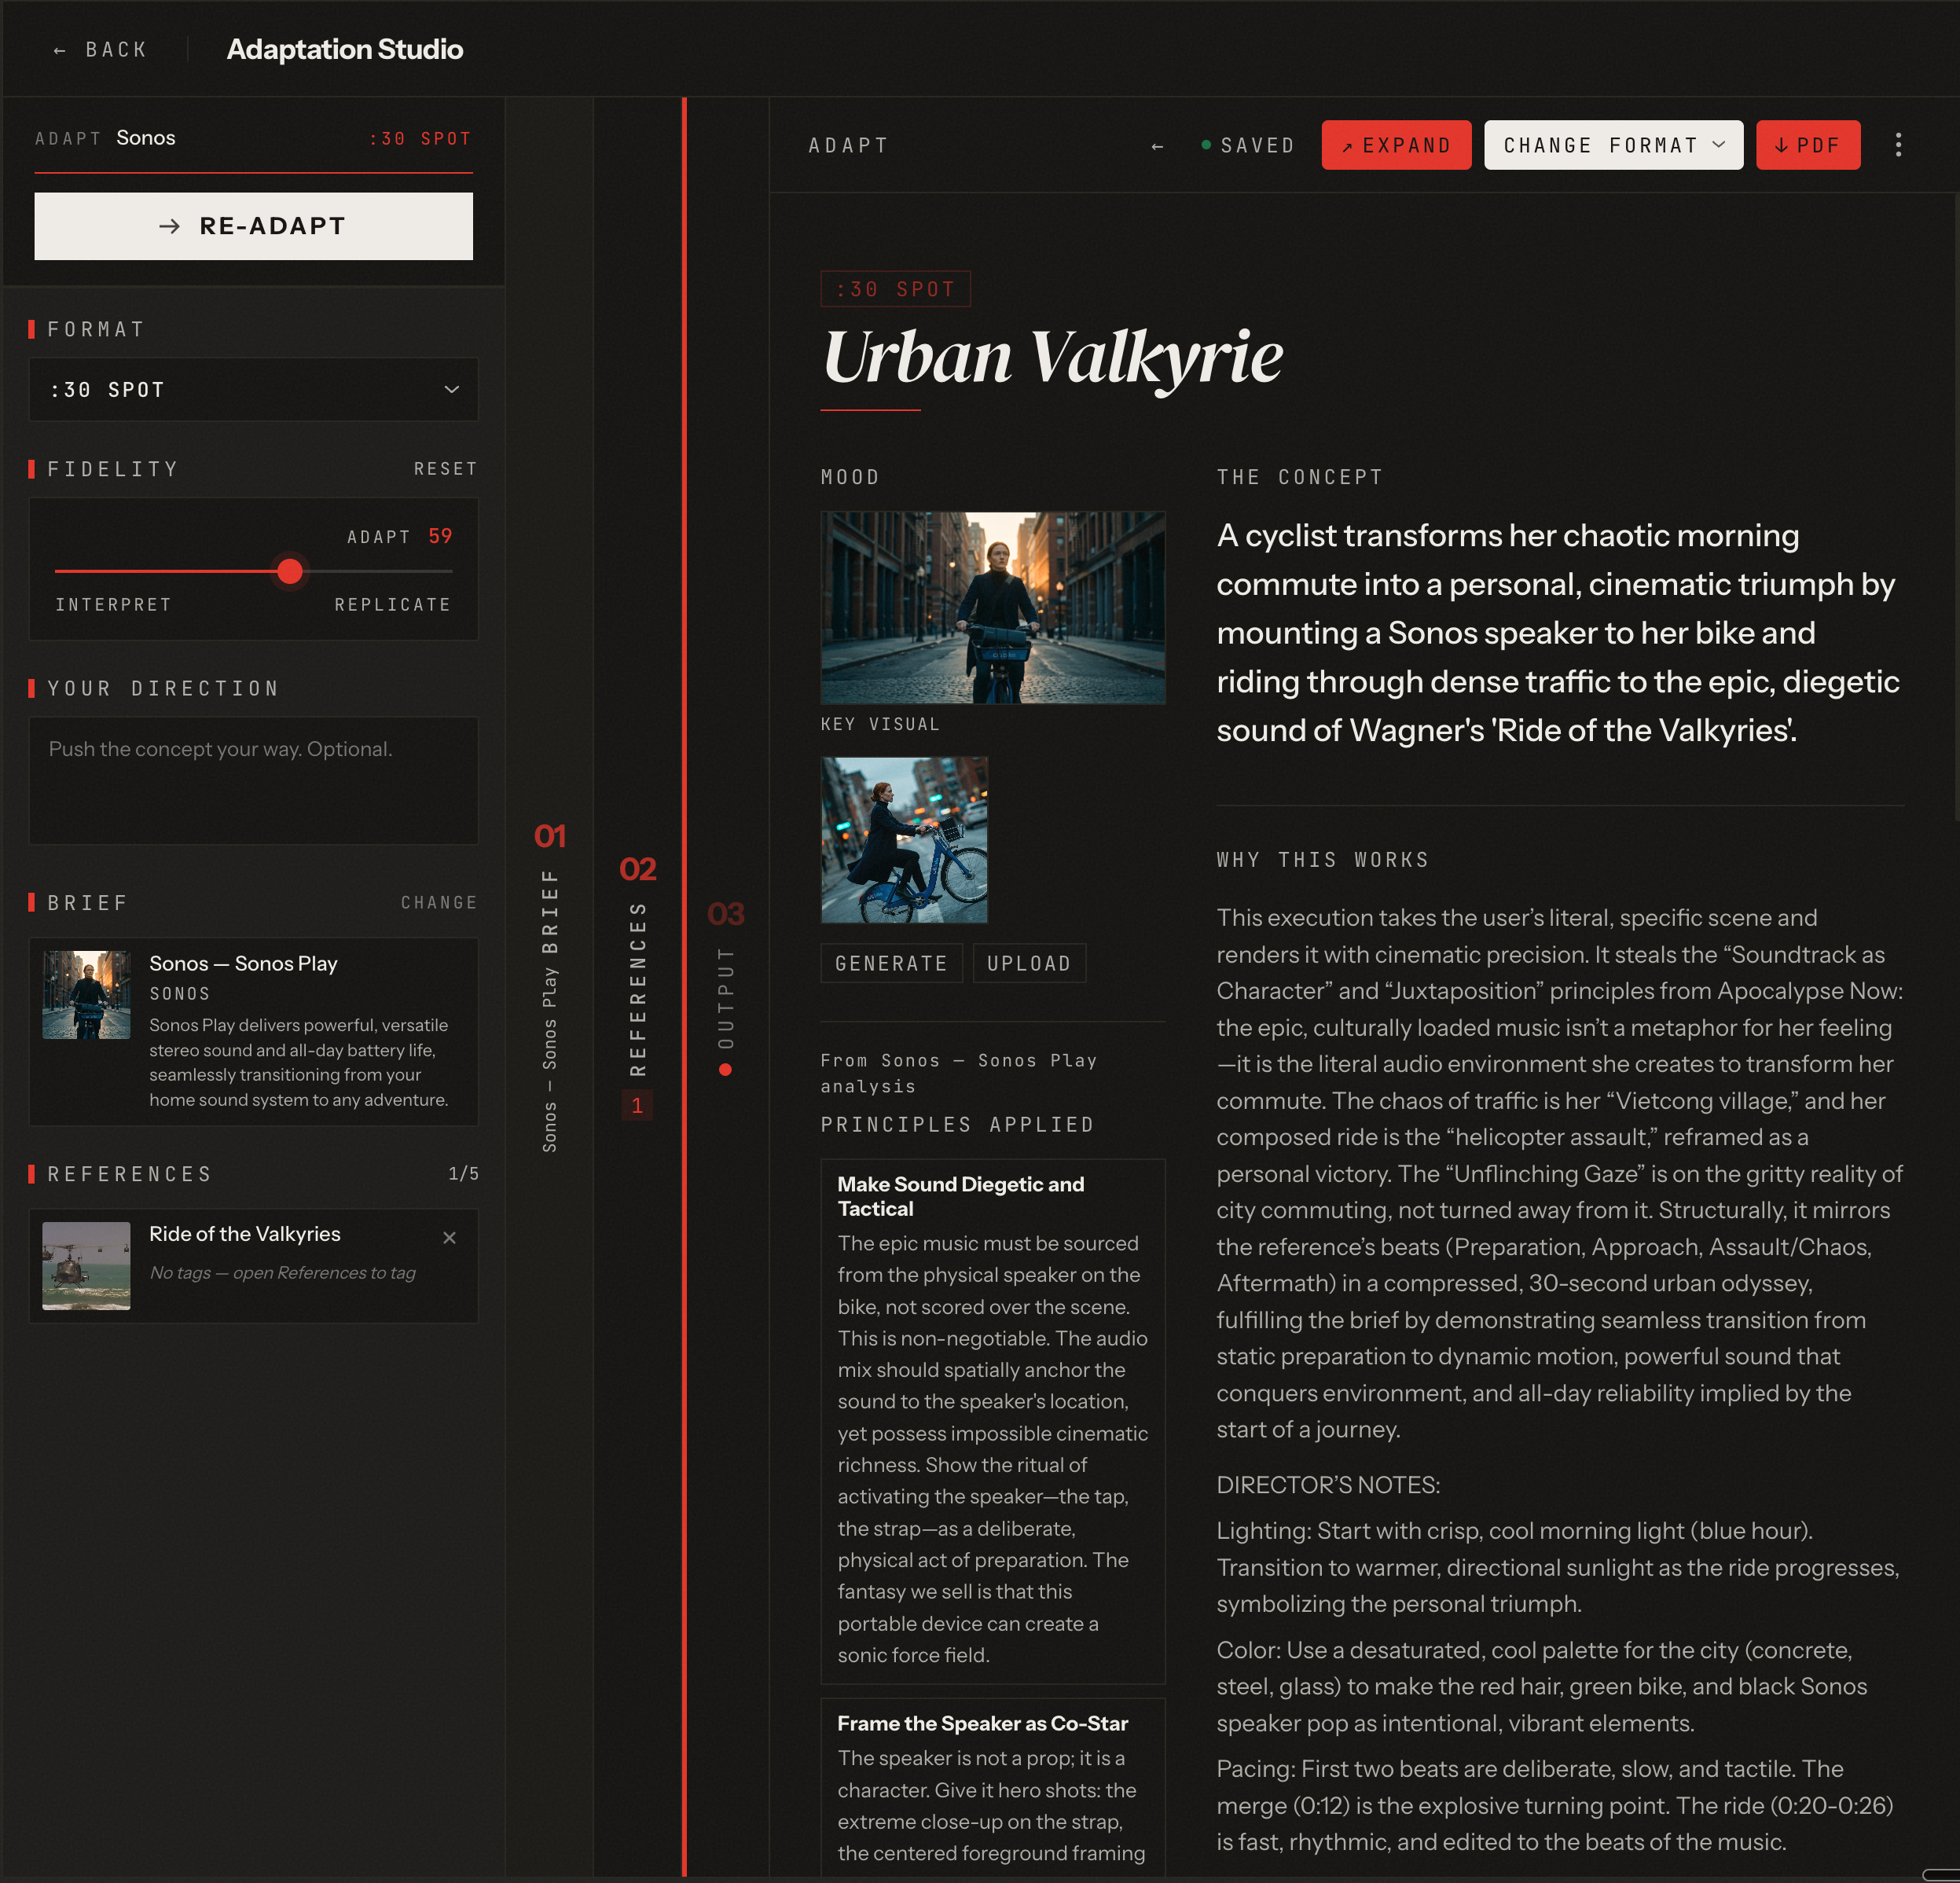Open the Sonos Play brief card thumbnail
This screenshot has height=1883, width=1960.
click(x=86, y=995)
